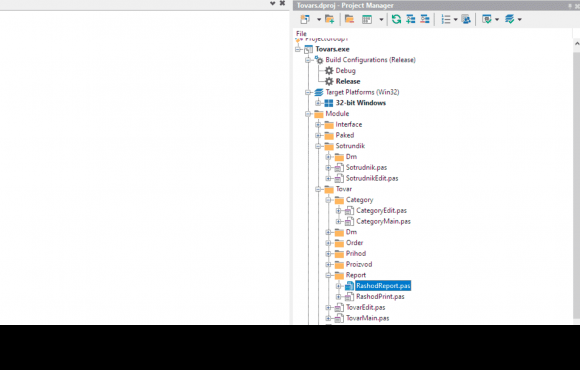
Task: Select the Debug build configuration
Action: pyautogui.click(x=345, y=71)
